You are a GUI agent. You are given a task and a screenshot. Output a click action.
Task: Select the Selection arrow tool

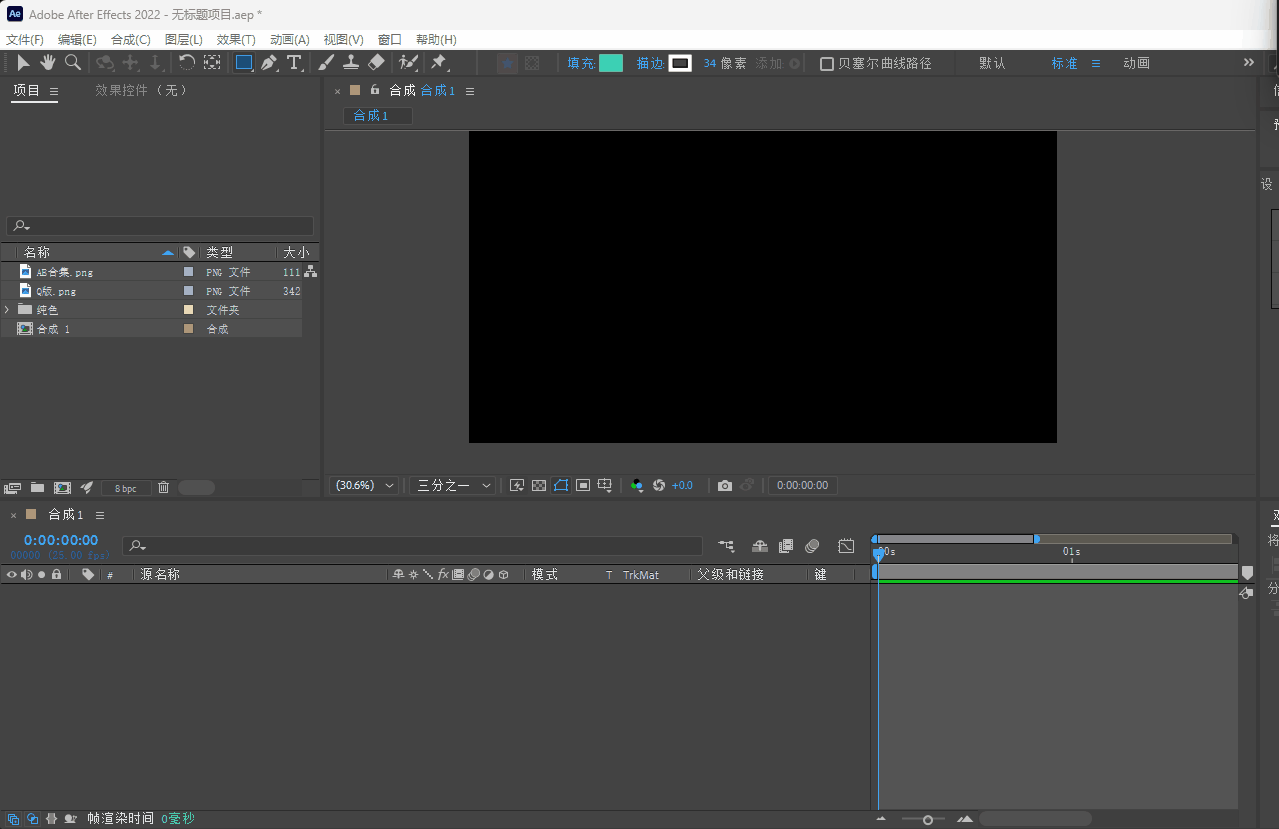(x=23, y=63)
